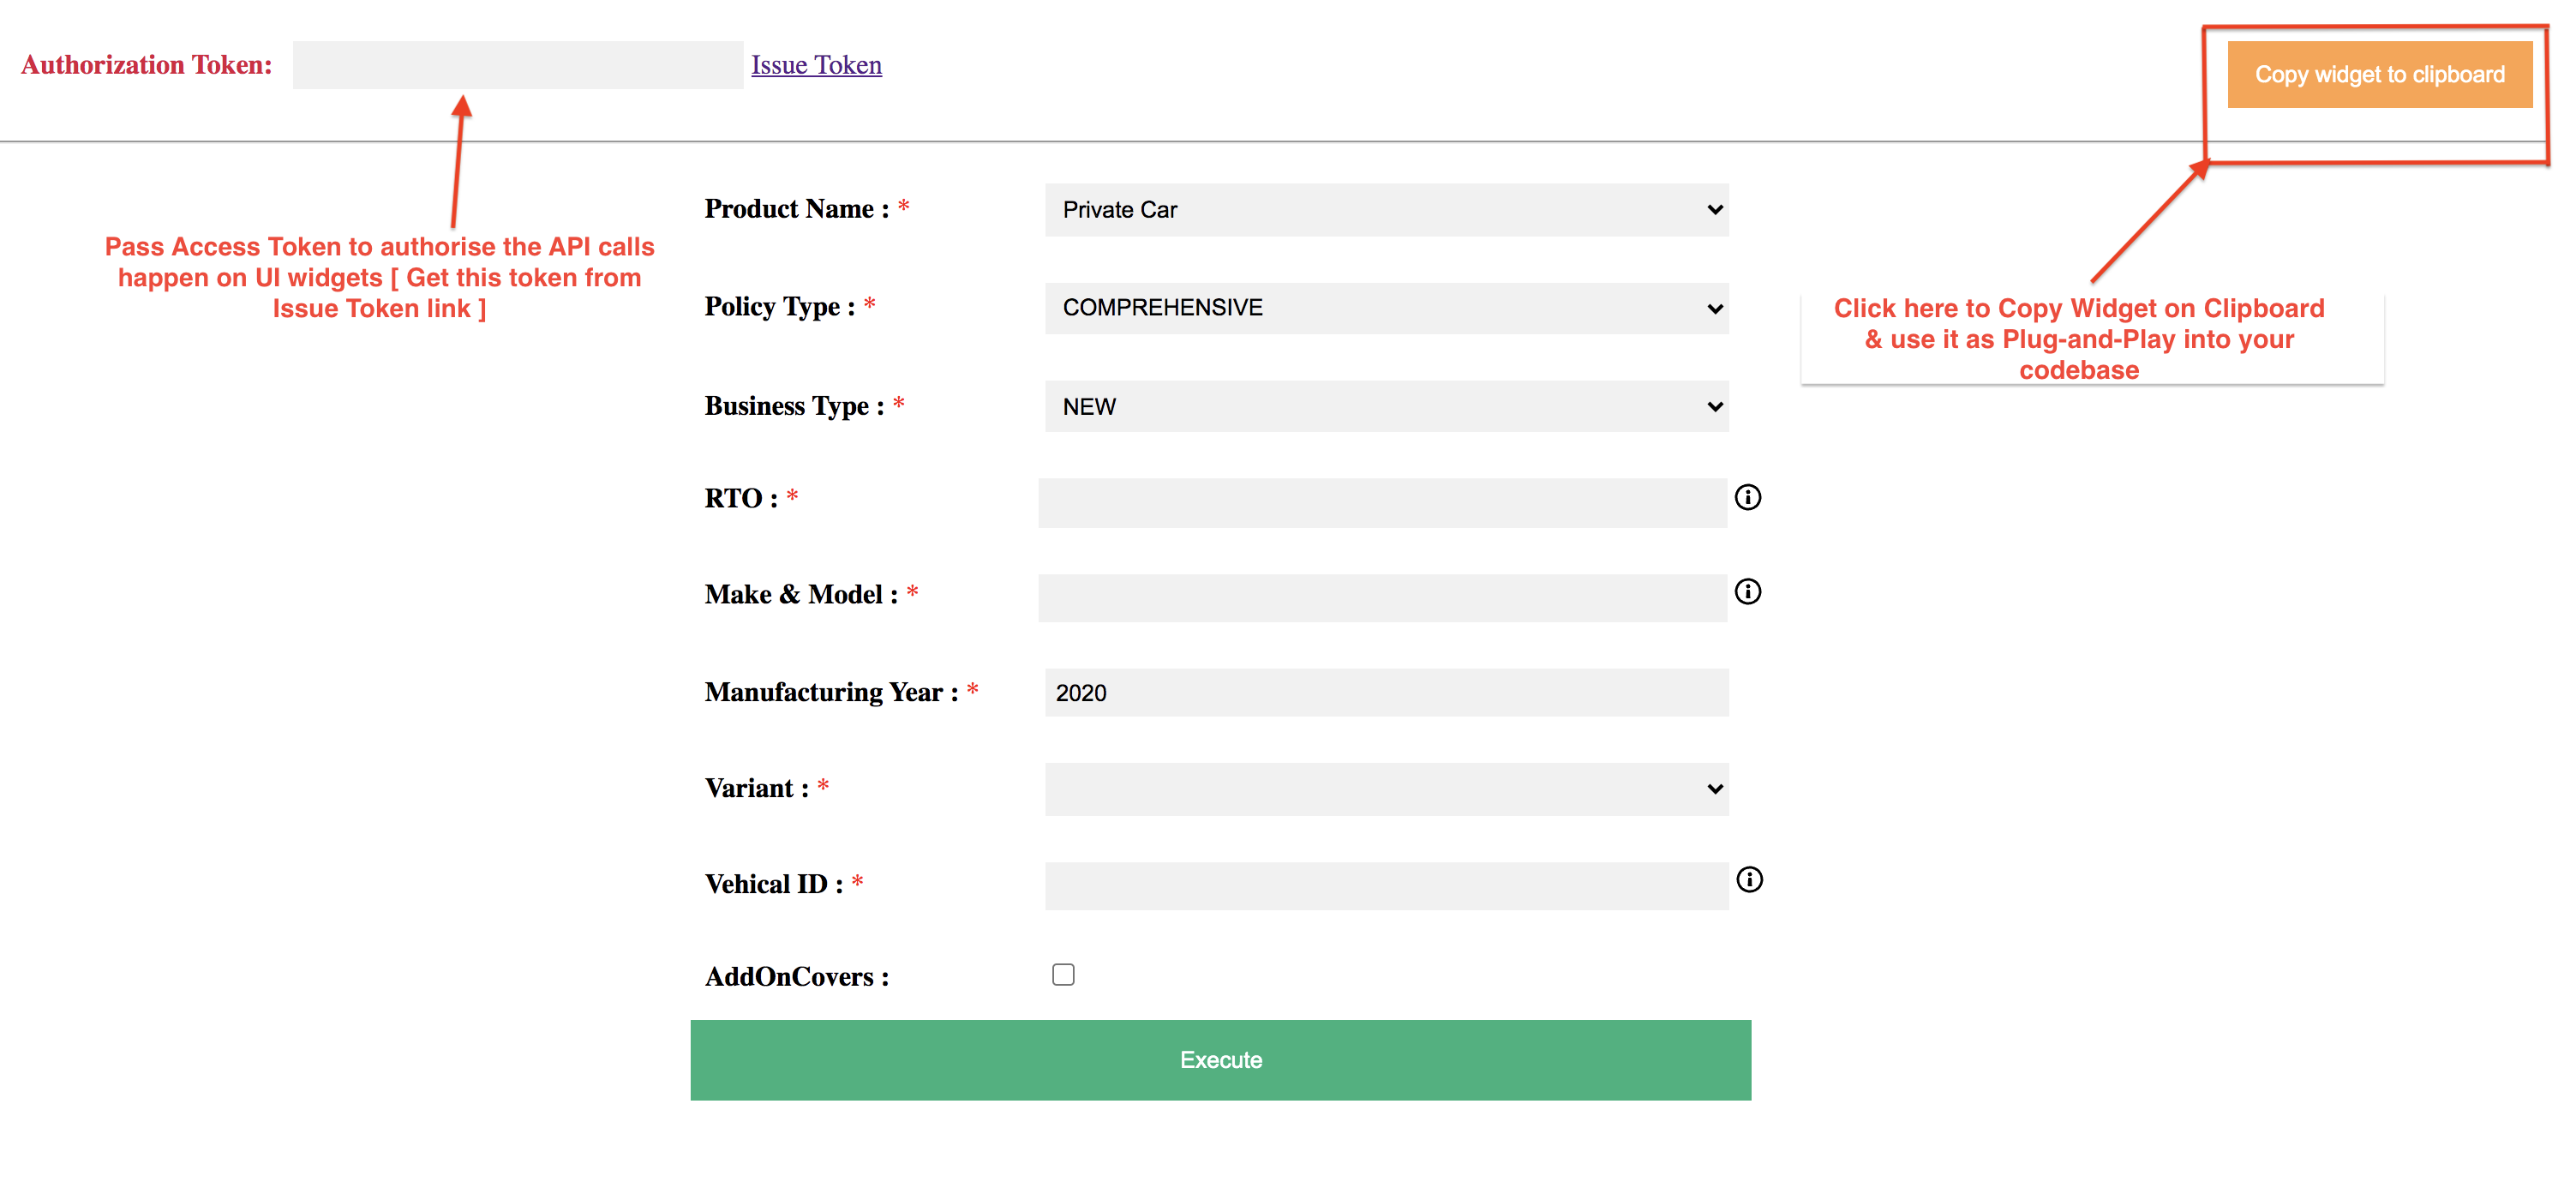This screenshot has height=1200, width=2576.
Task: Click into the Vehical ID input field
Action: (1386, 886)
